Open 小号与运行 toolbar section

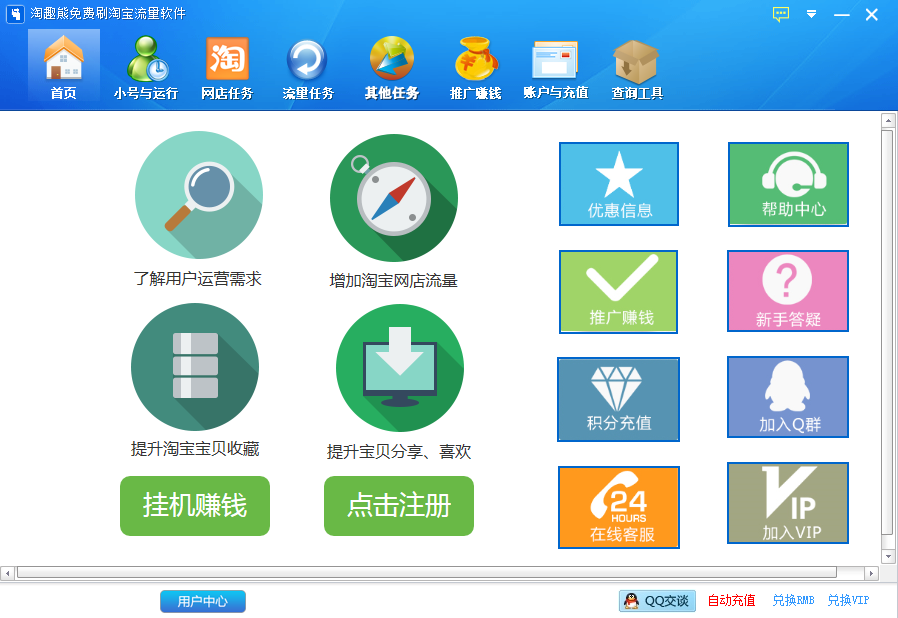point(145,67)
